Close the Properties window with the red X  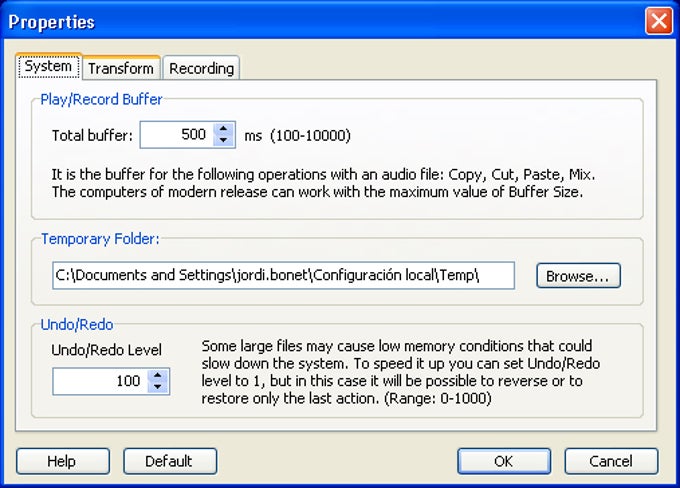pos(658,21)
